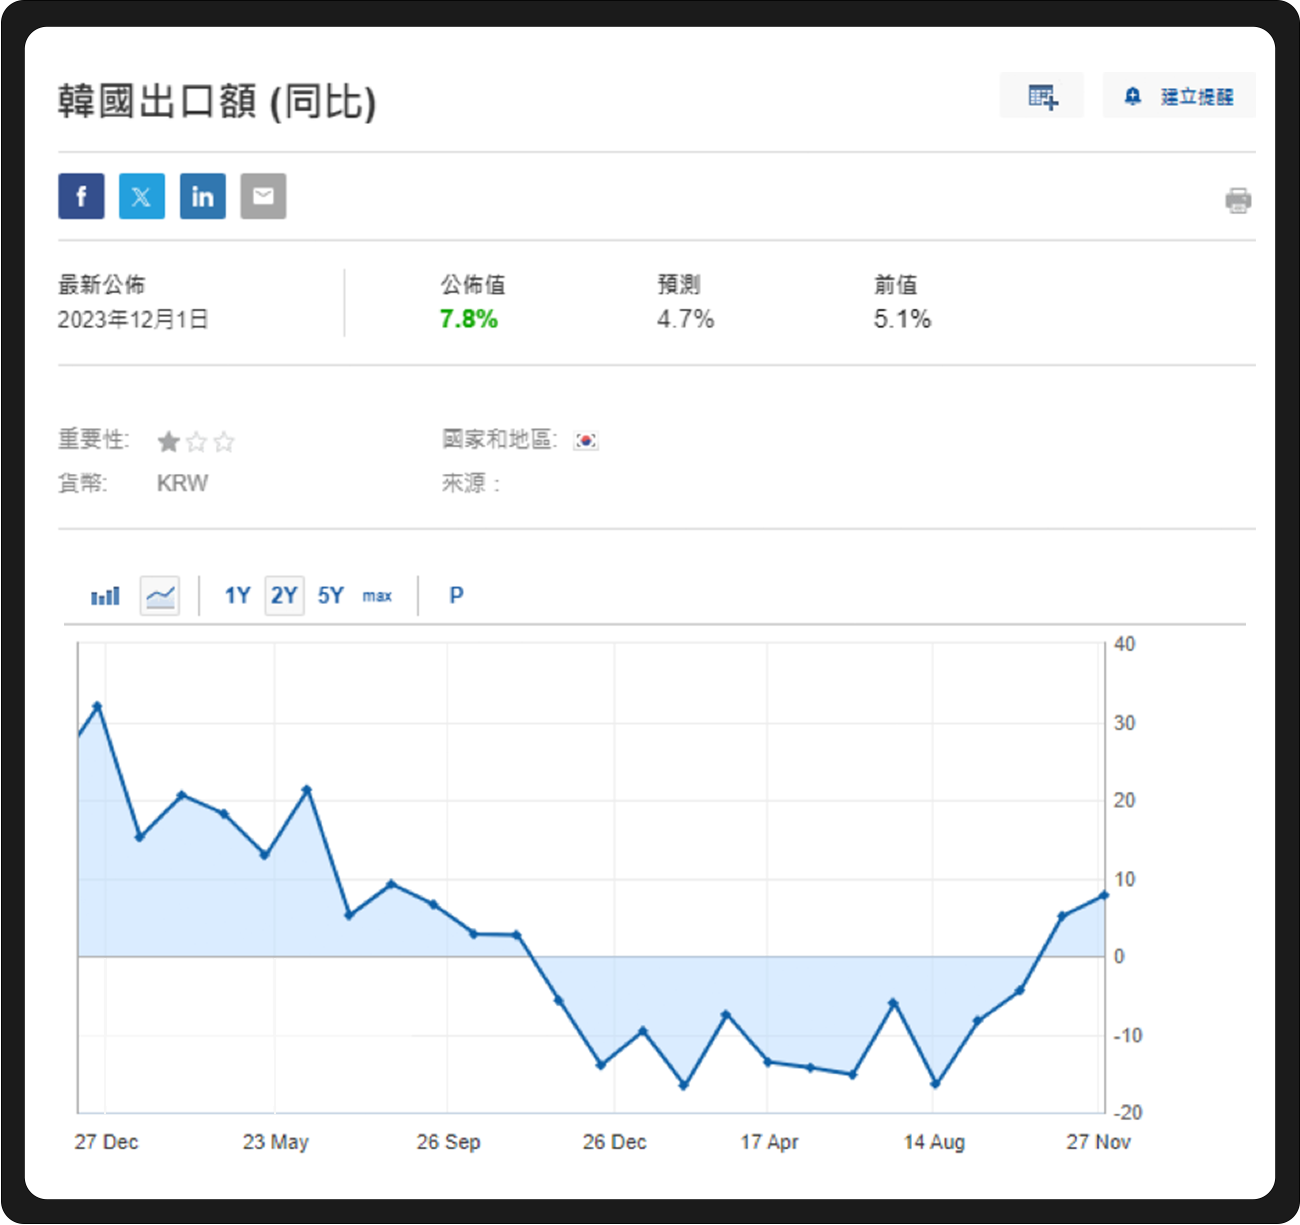Viewport: 1300px width, 1225px height.
Task: Share the article on Facebook
Action: [x=81, y=196]
